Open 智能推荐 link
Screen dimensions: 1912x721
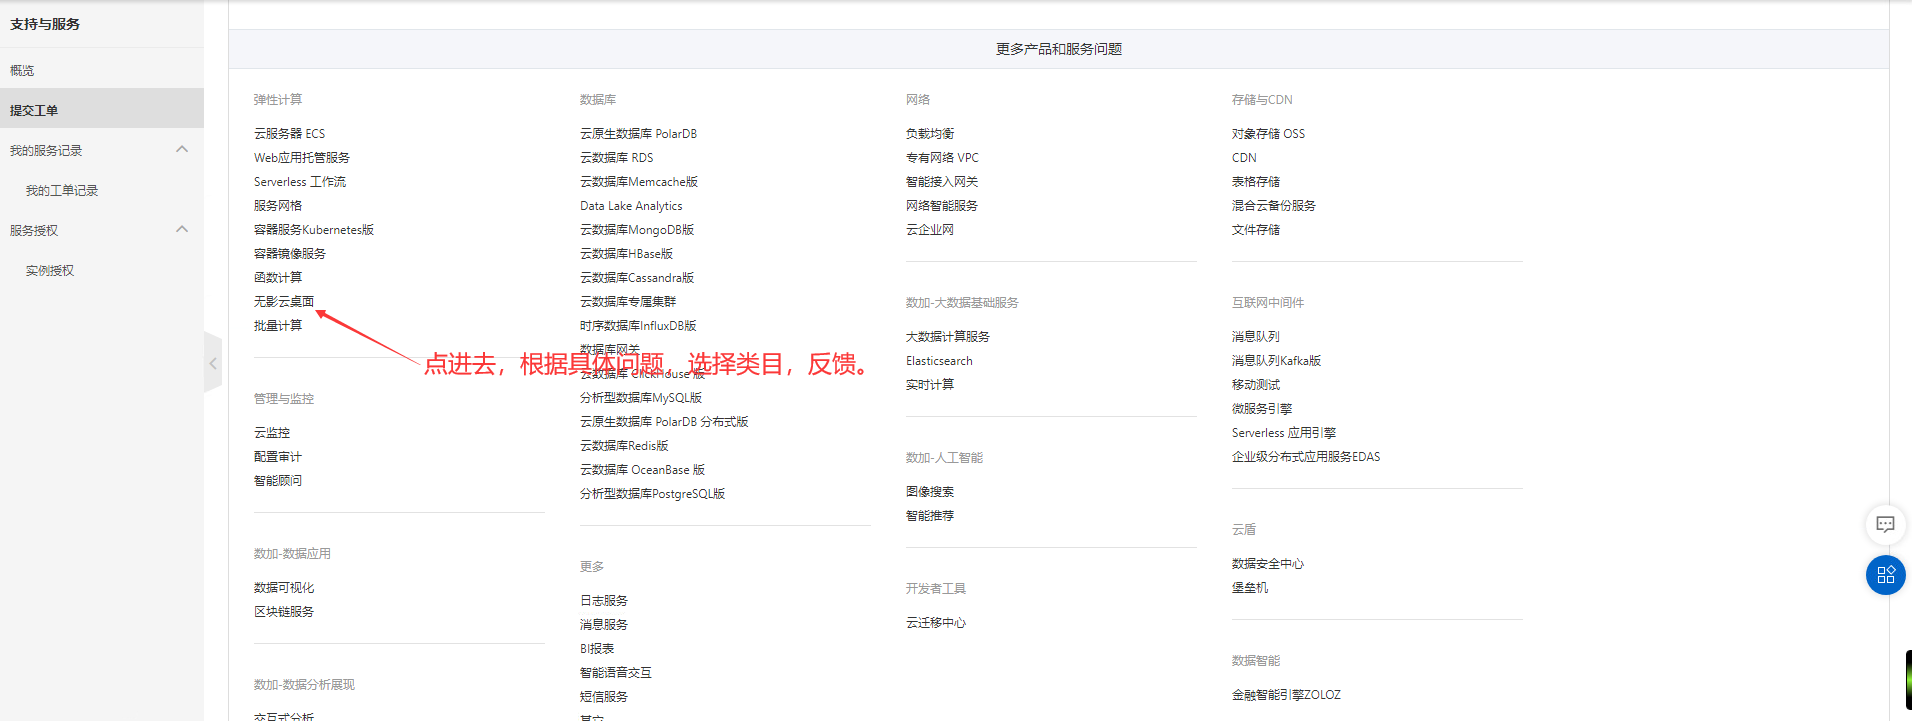(930, 515)
